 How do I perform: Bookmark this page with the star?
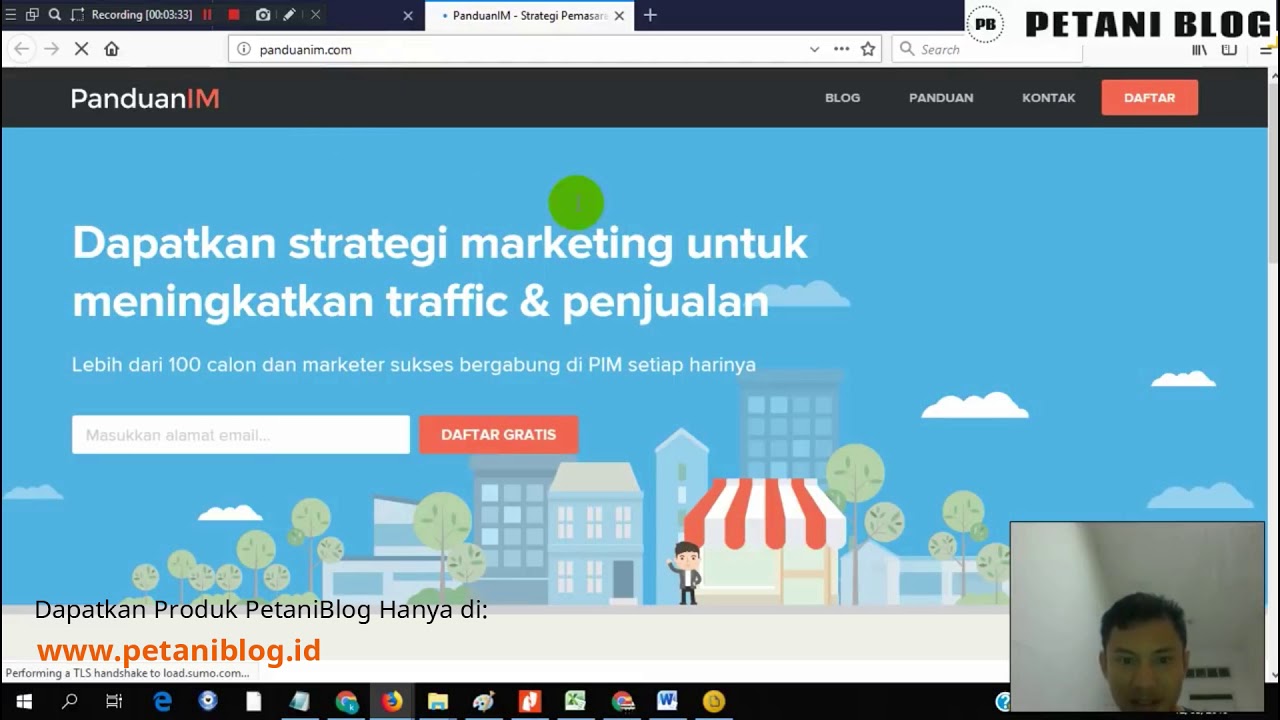point(868,49)
